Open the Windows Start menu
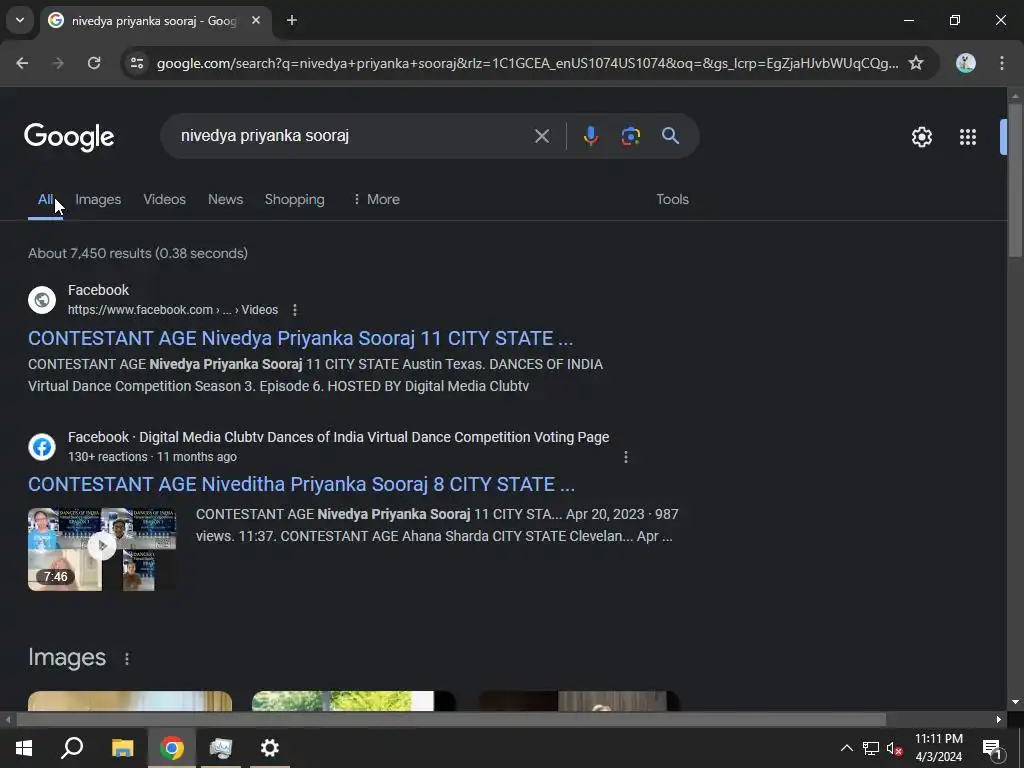 (24, 748)
